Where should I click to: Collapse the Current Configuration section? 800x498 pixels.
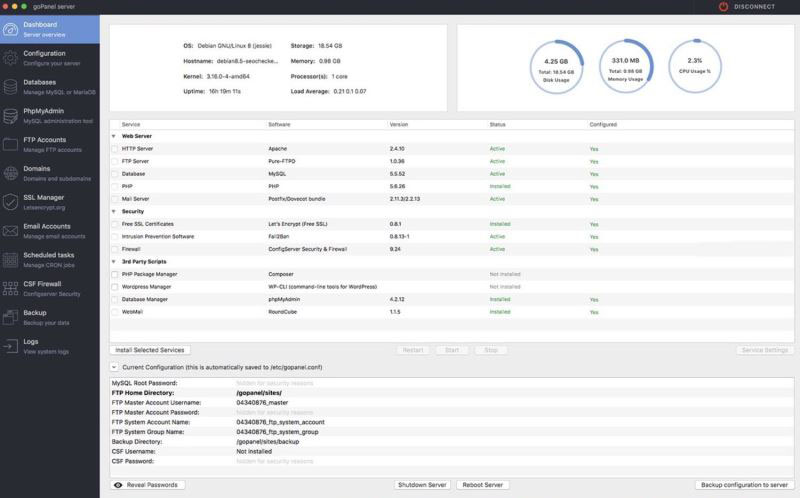coord(114,367)
